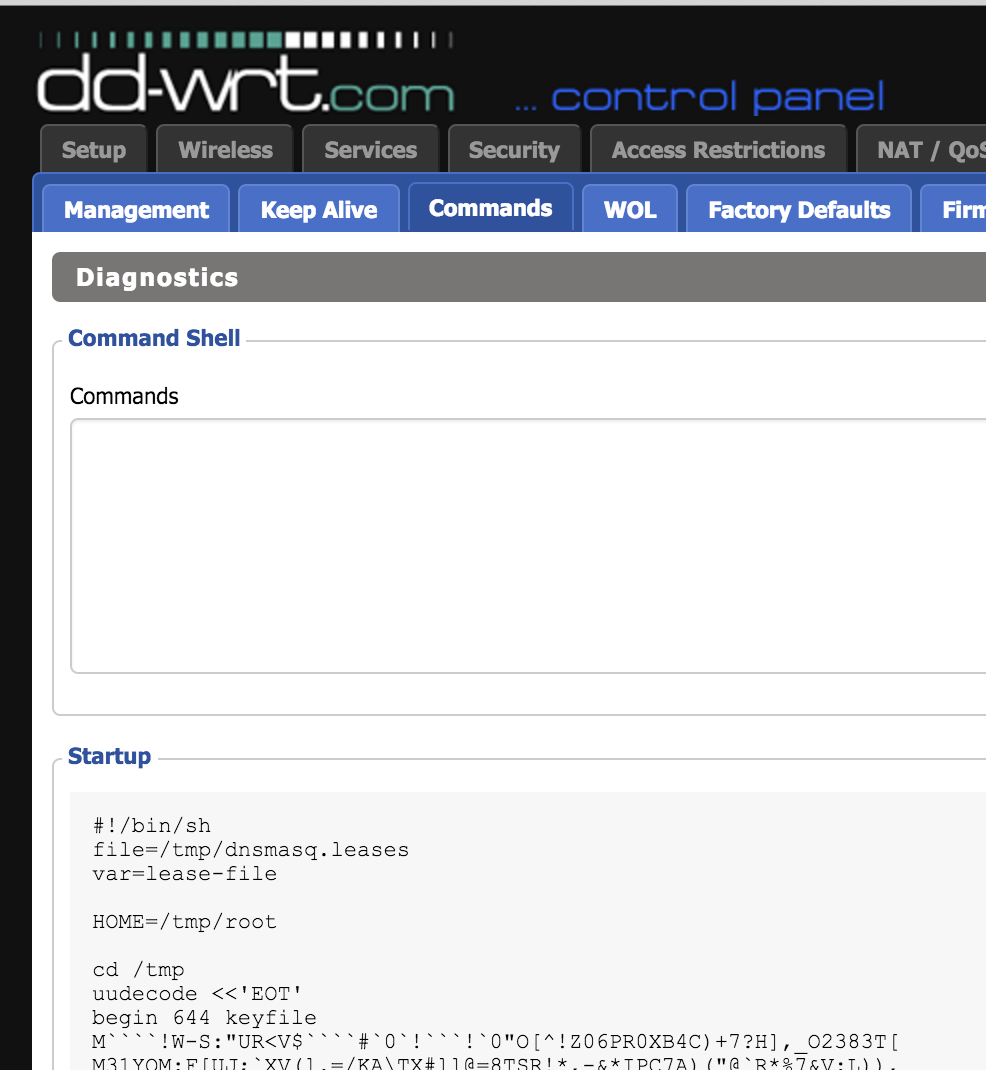The image size is (986, 1070).
Task: Open the Services tab
Action: 371,149
